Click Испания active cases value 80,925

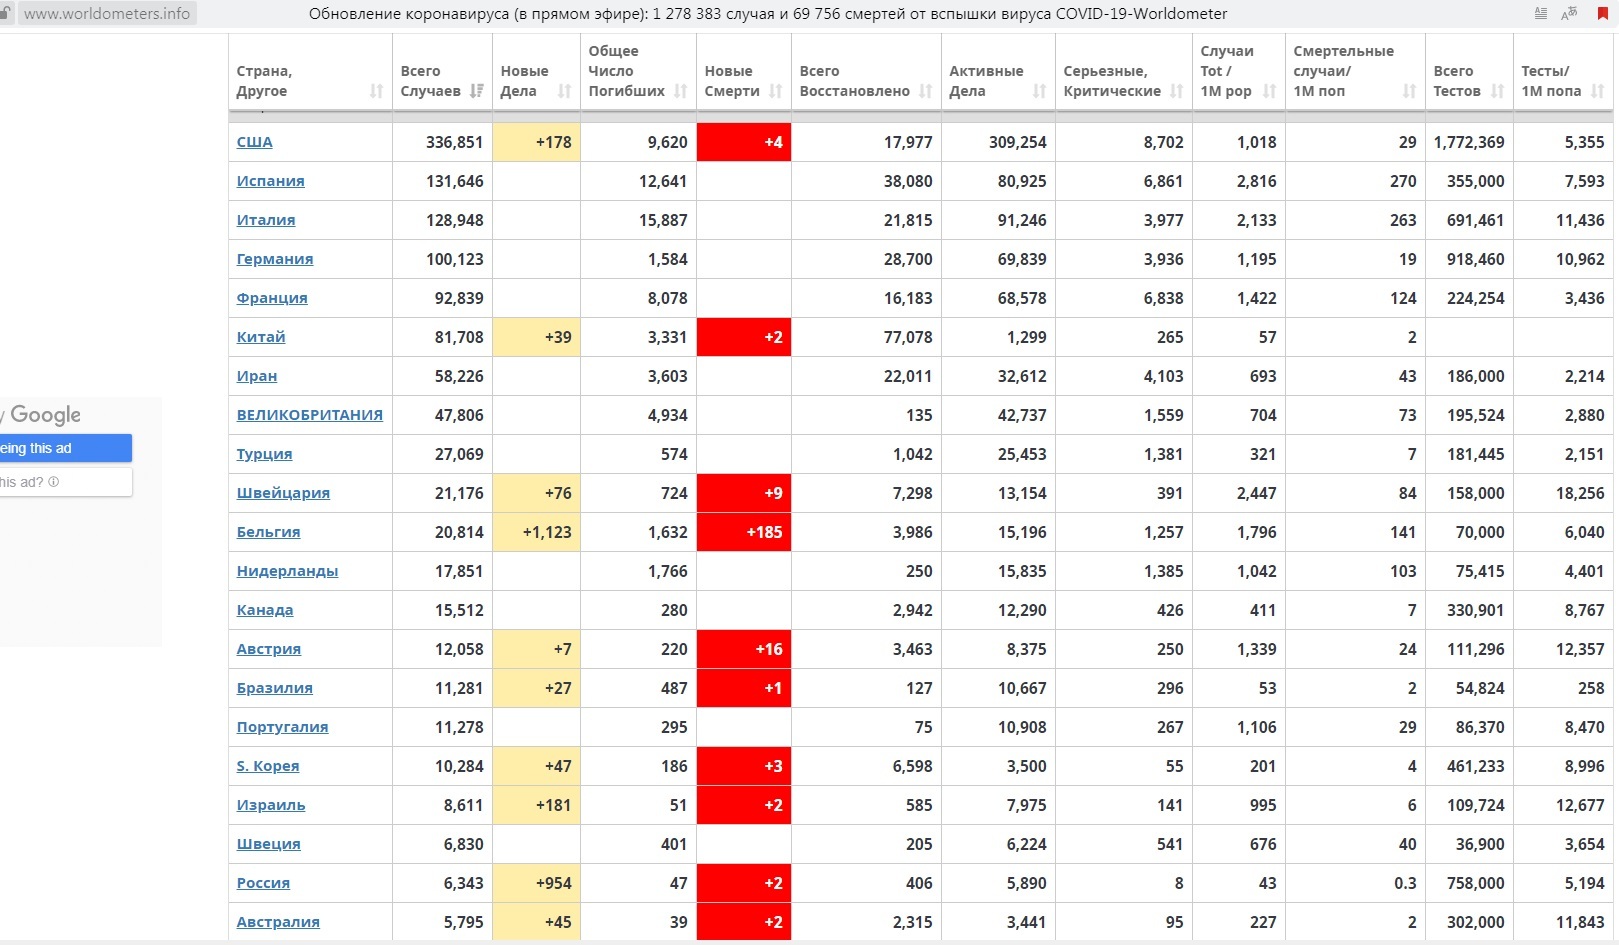(1022, 181)
